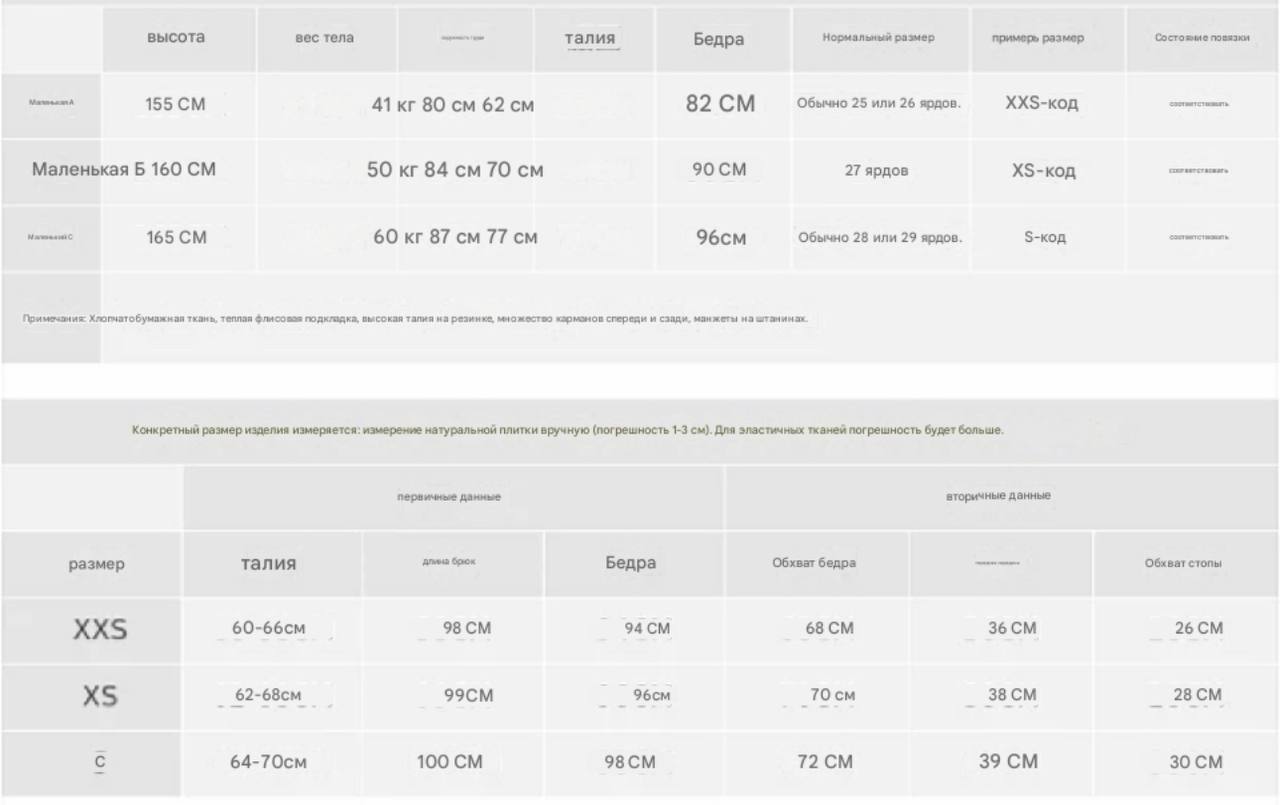The height and width of the screenshot is (805, 1280).
Task: Click the первичные данные header
Action: 449,497
